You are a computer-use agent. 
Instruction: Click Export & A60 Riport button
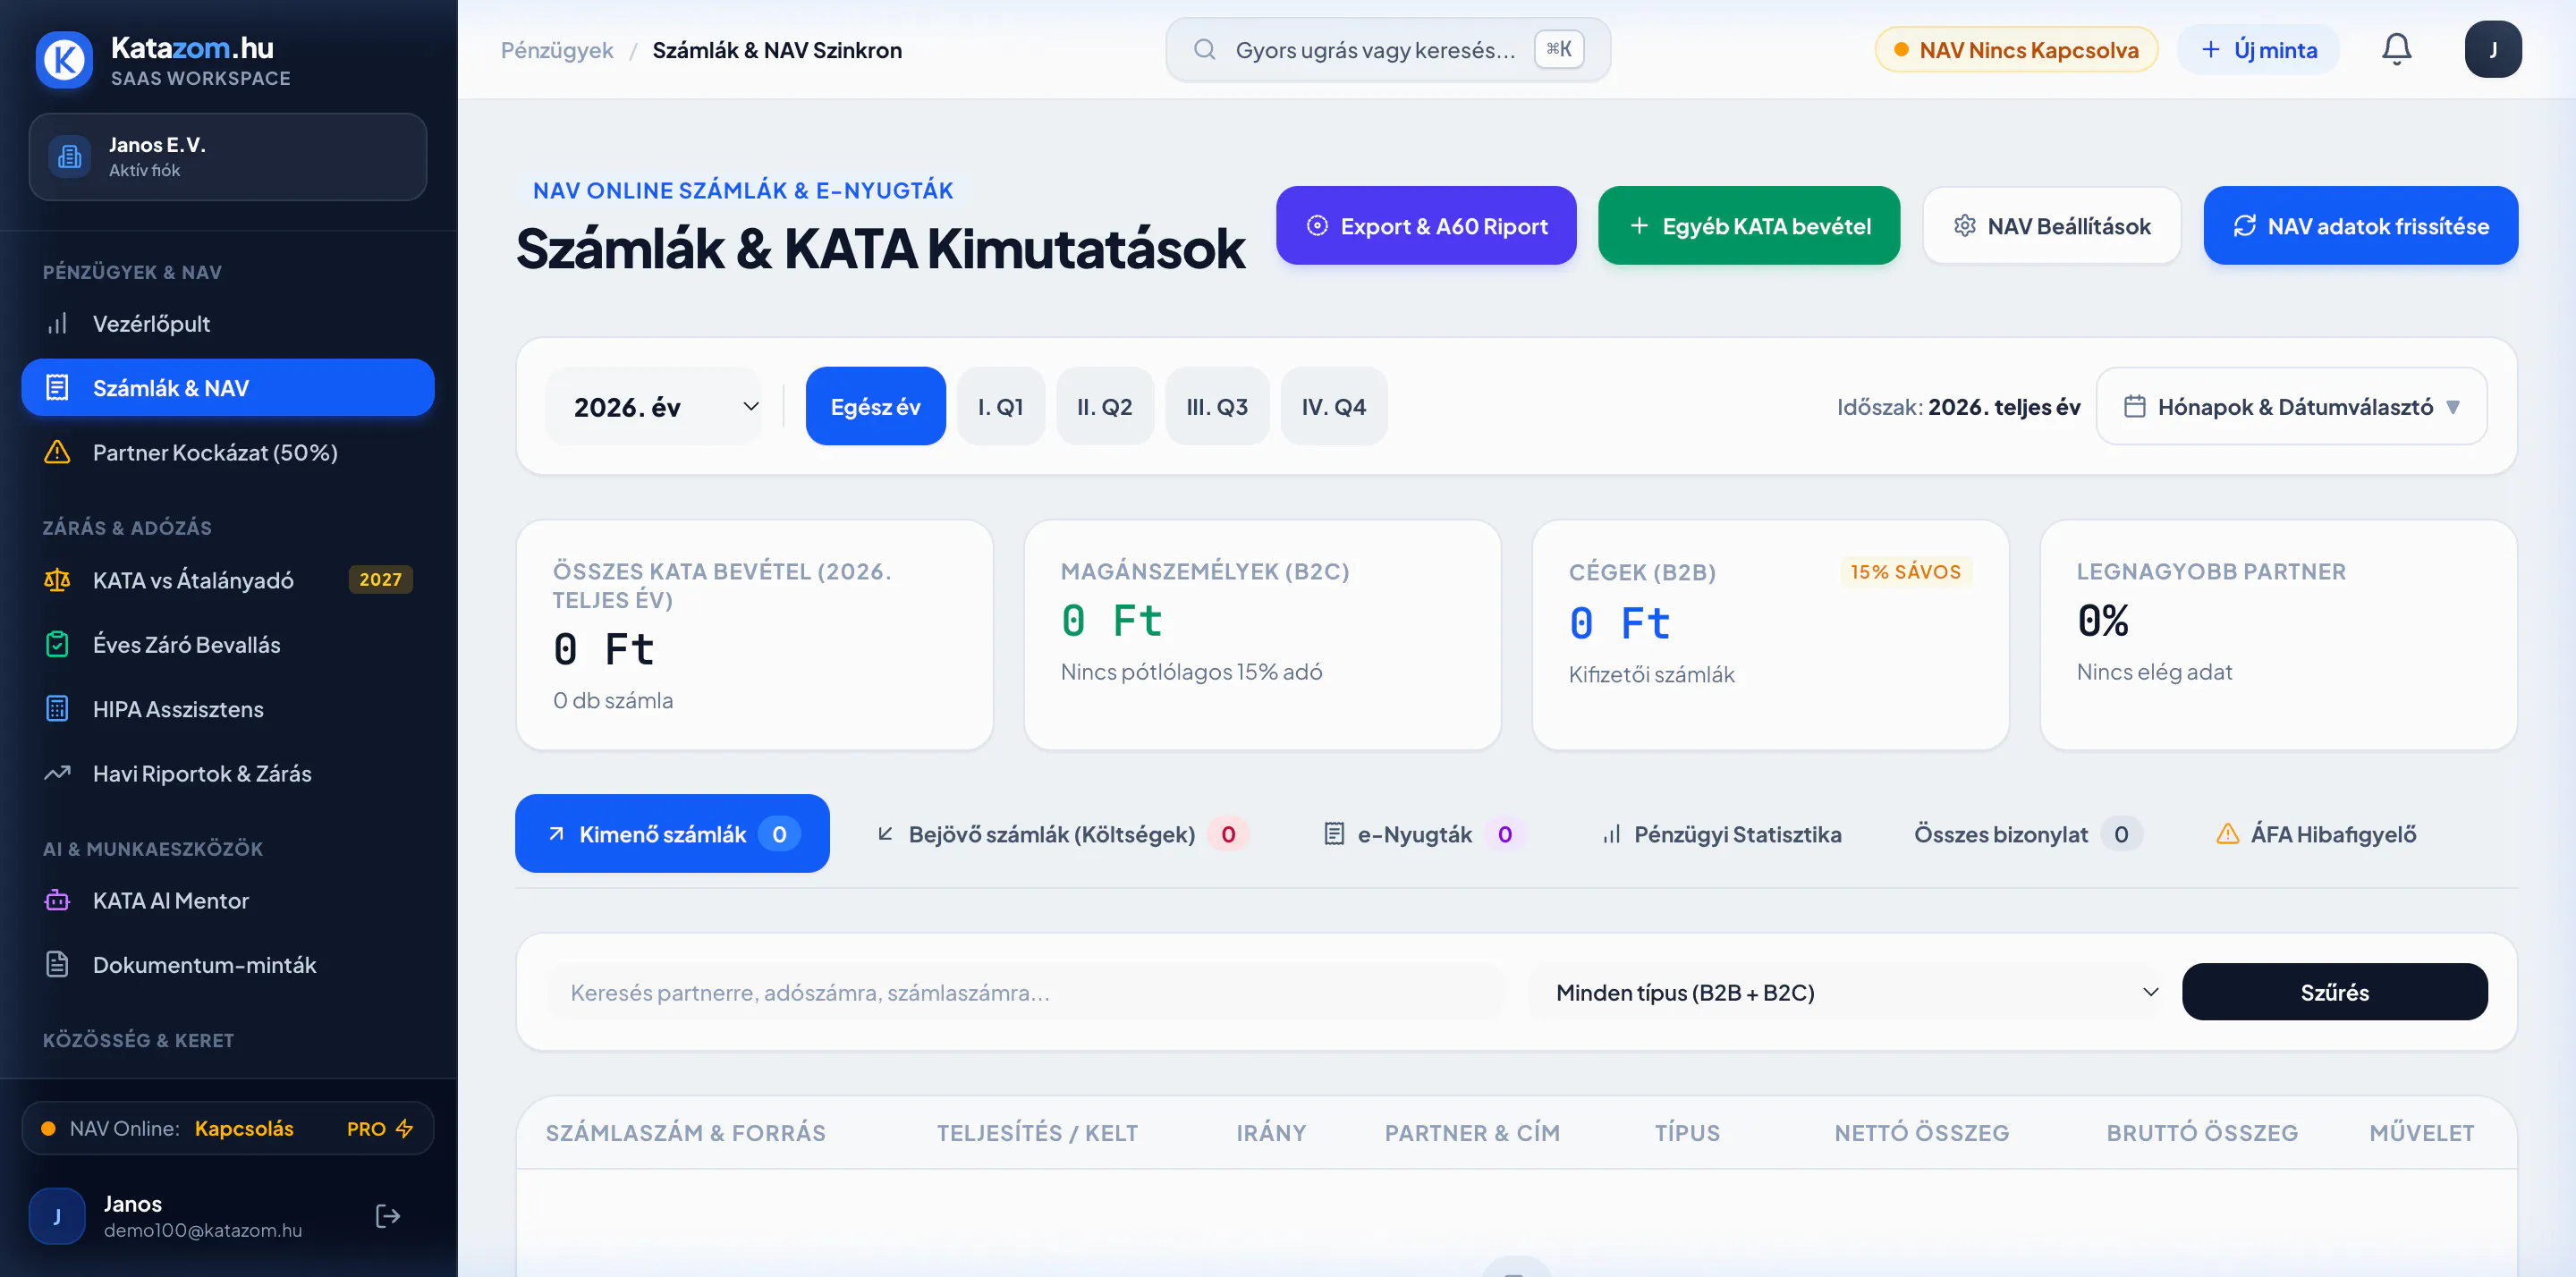(1426, 225)
